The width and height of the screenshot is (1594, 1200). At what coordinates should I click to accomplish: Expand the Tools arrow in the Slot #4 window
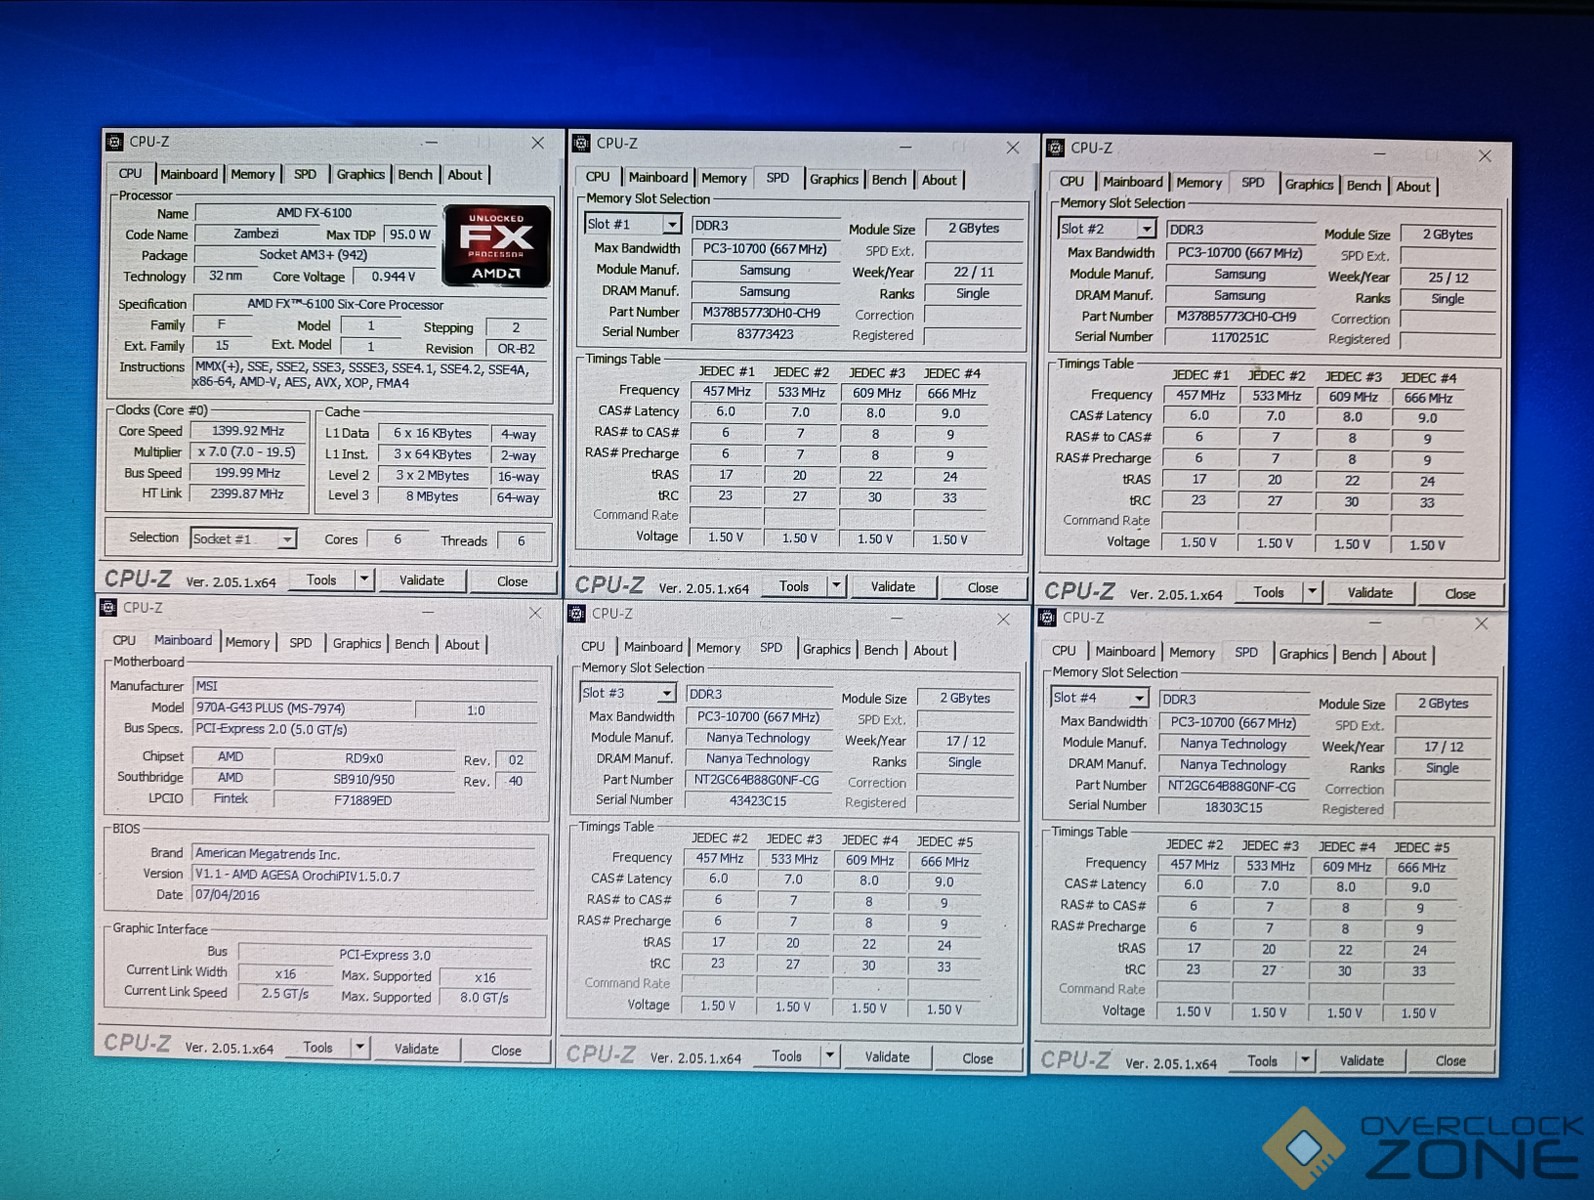(1304, 1061)
